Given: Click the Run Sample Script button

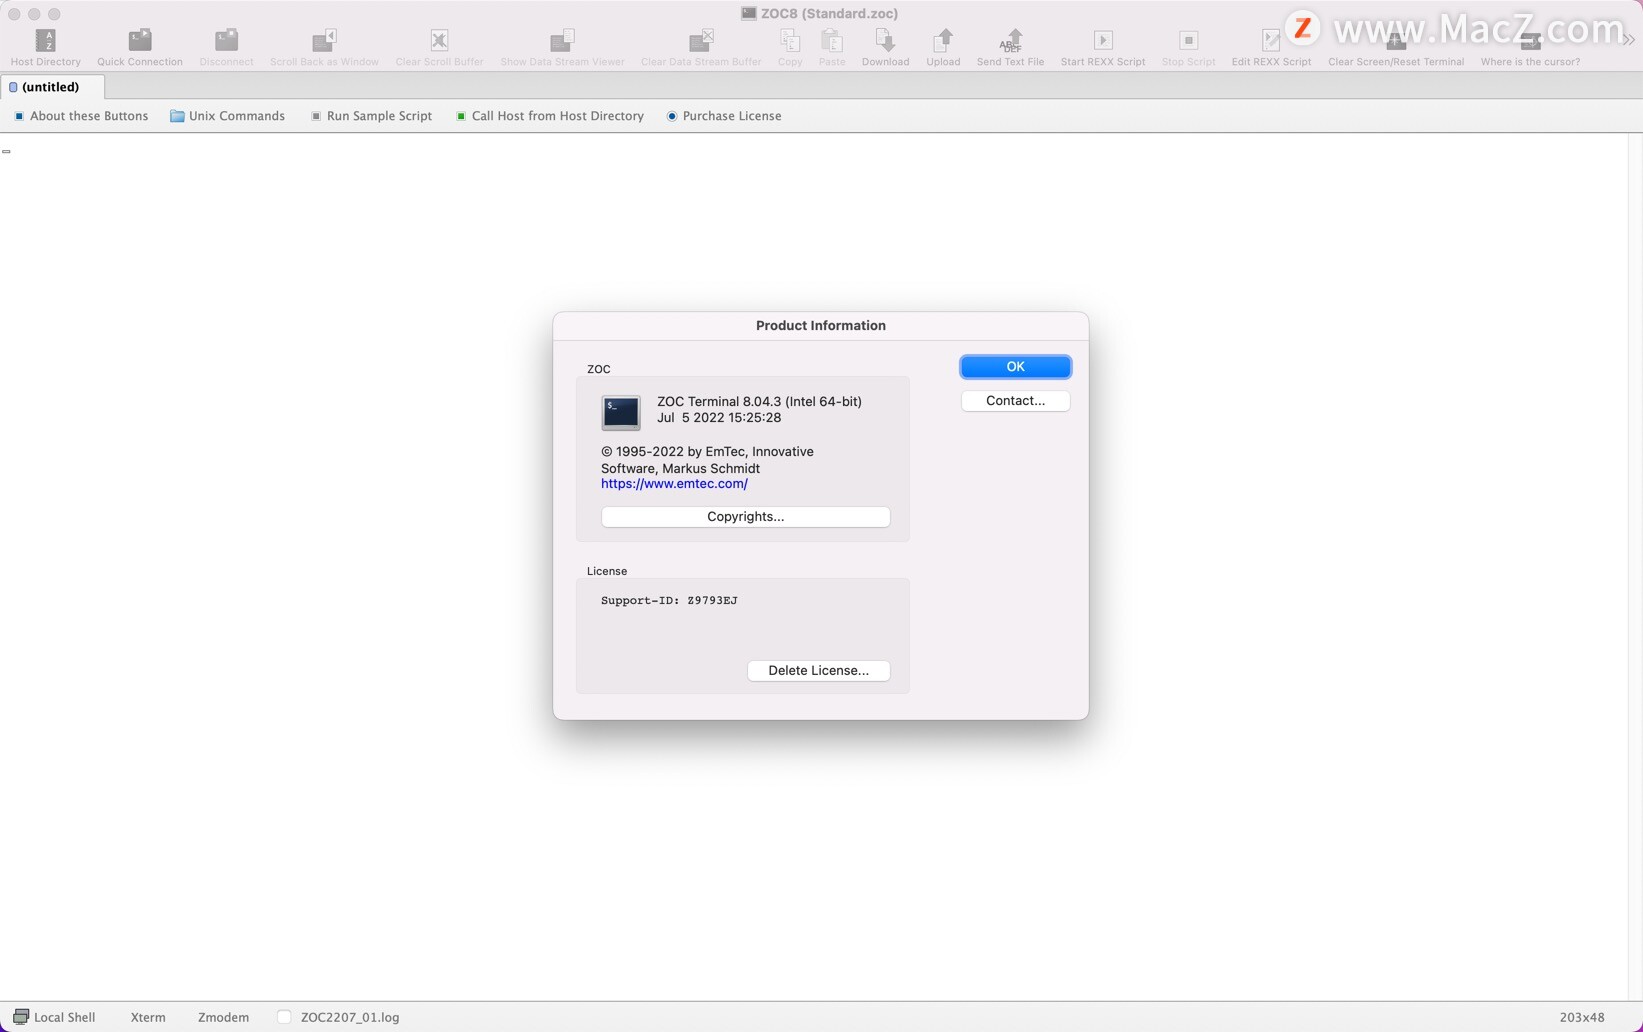Looking at the screenshot, I should coord(371,116).
